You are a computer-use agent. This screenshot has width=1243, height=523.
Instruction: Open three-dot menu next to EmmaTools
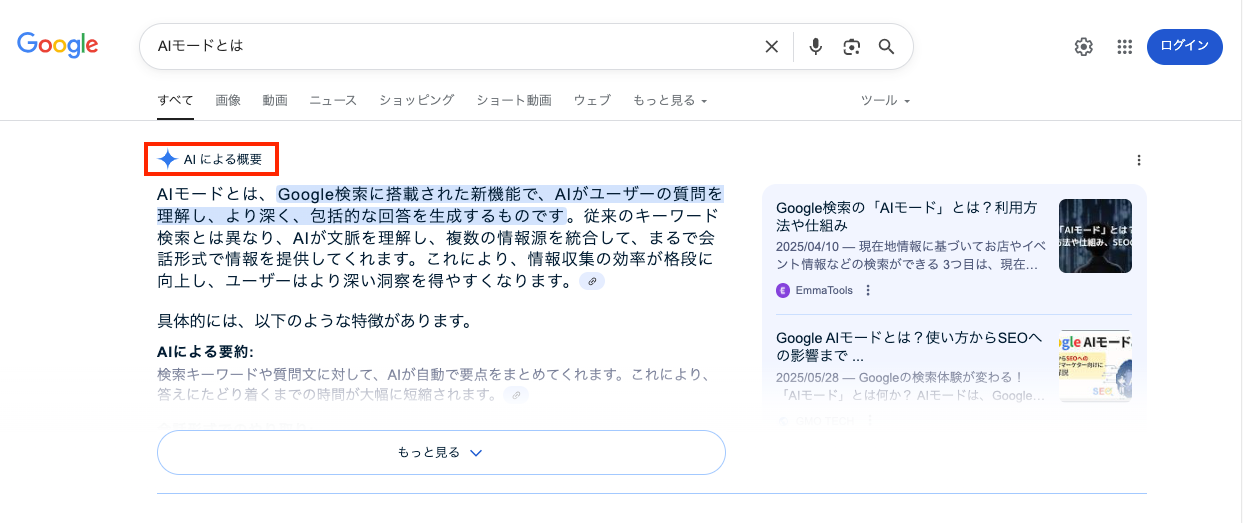[868, 291]
